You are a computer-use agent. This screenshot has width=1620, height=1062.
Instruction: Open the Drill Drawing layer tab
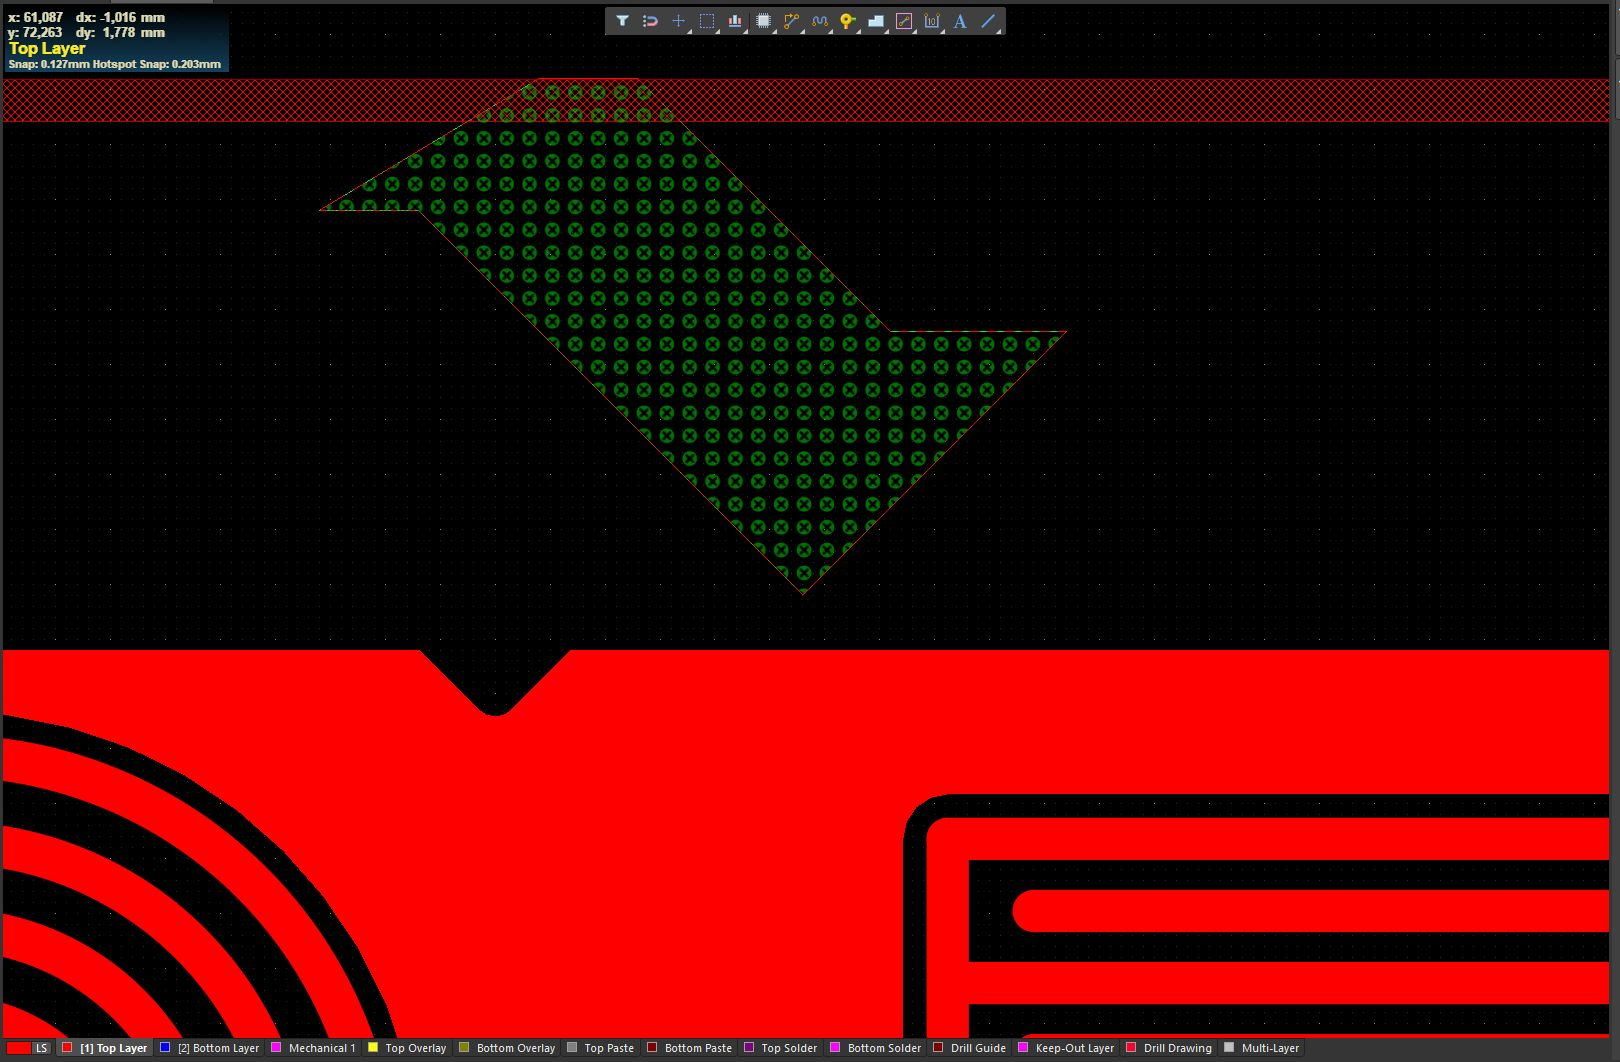point(1169,1048)
